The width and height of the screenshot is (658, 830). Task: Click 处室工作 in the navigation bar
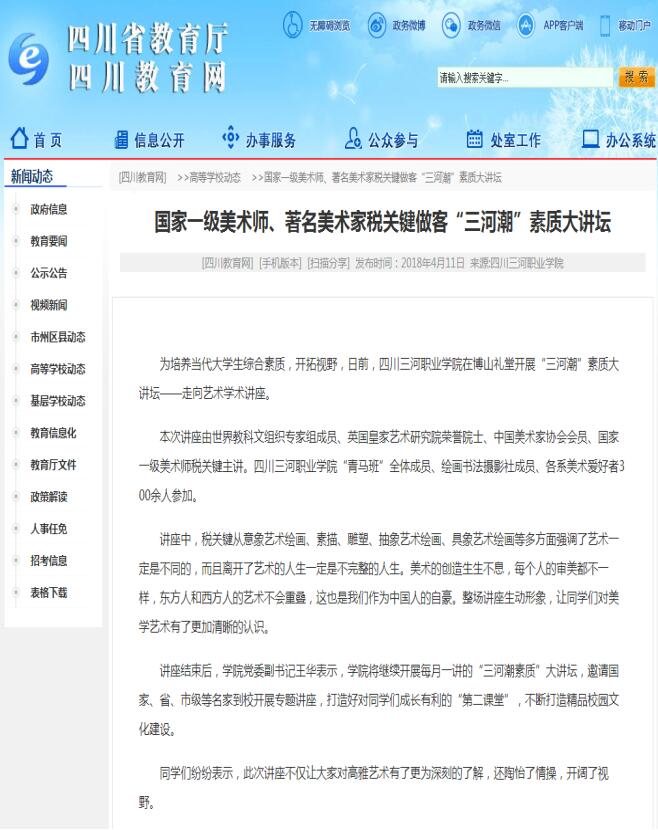point(504,140)
